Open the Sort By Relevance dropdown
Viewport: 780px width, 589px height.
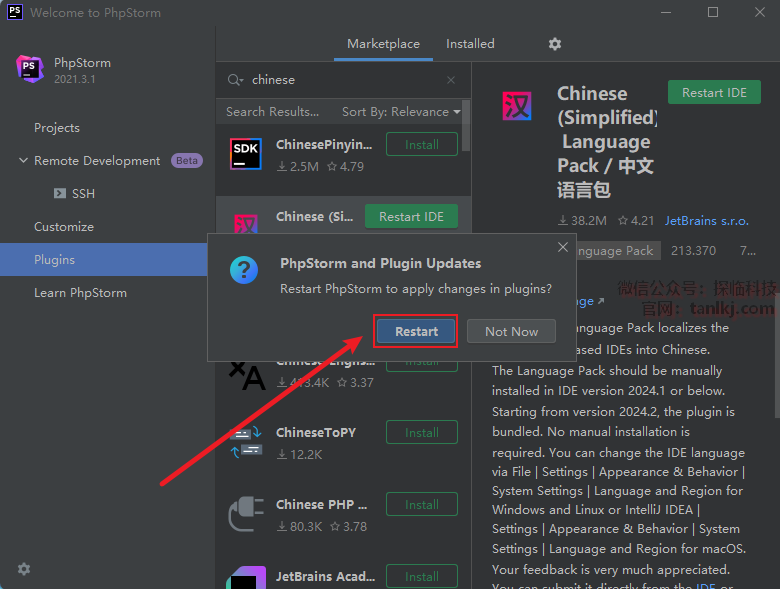pyautogui.click(x=401, y=112)
